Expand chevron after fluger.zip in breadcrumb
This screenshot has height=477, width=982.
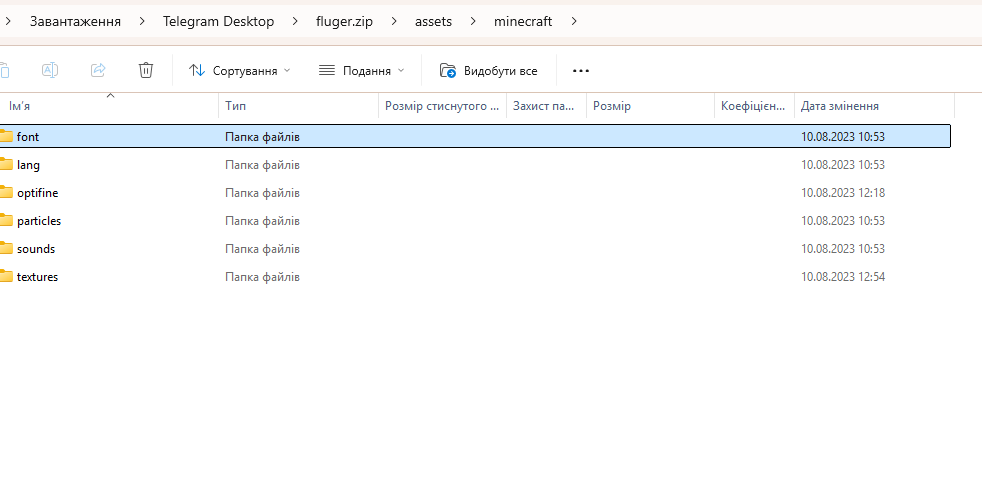tap(394, 21)
